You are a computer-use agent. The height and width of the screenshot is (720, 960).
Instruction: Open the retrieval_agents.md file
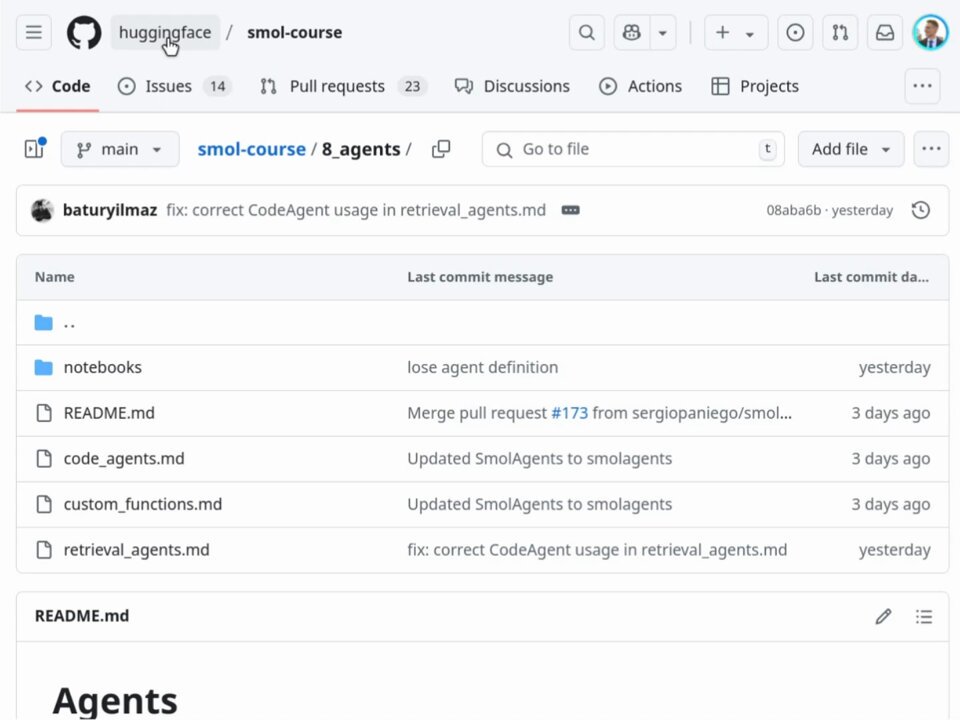[137, 550]
